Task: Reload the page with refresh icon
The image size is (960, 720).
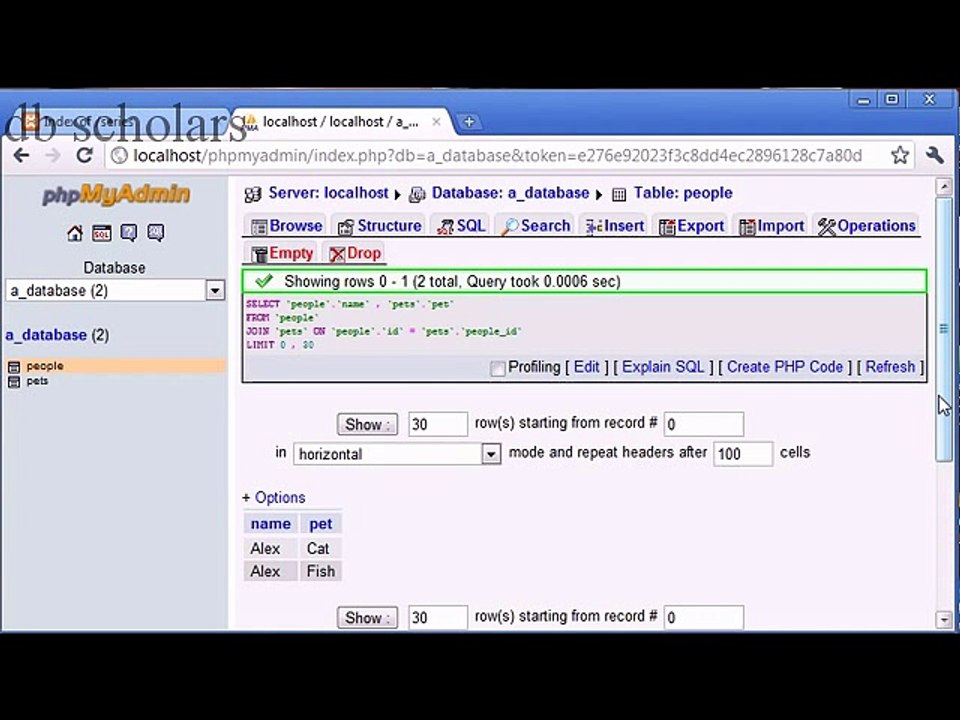Action: pyautogui.click(x=84, y=156)
